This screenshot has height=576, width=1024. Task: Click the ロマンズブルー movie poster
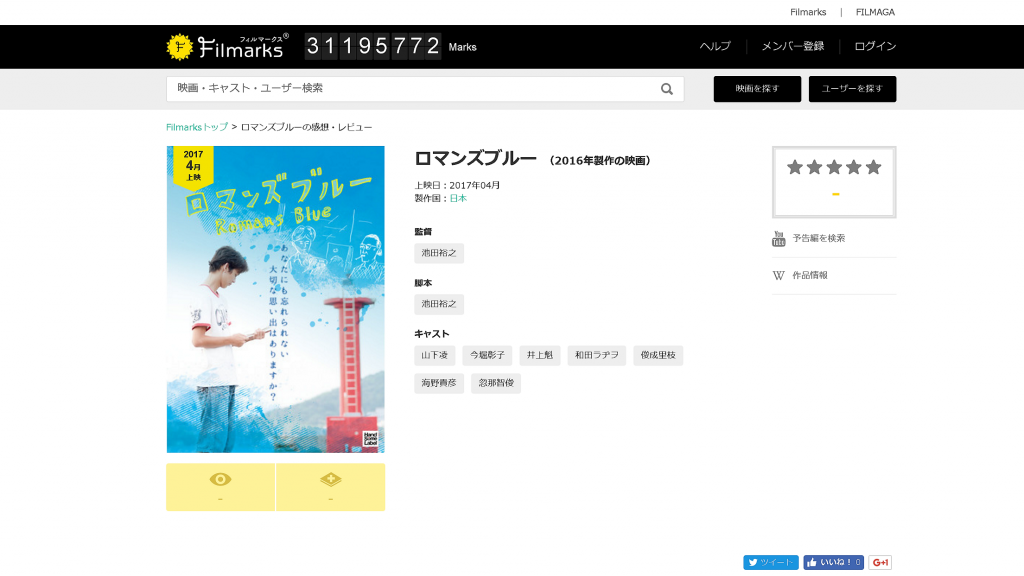click(276, 299)
